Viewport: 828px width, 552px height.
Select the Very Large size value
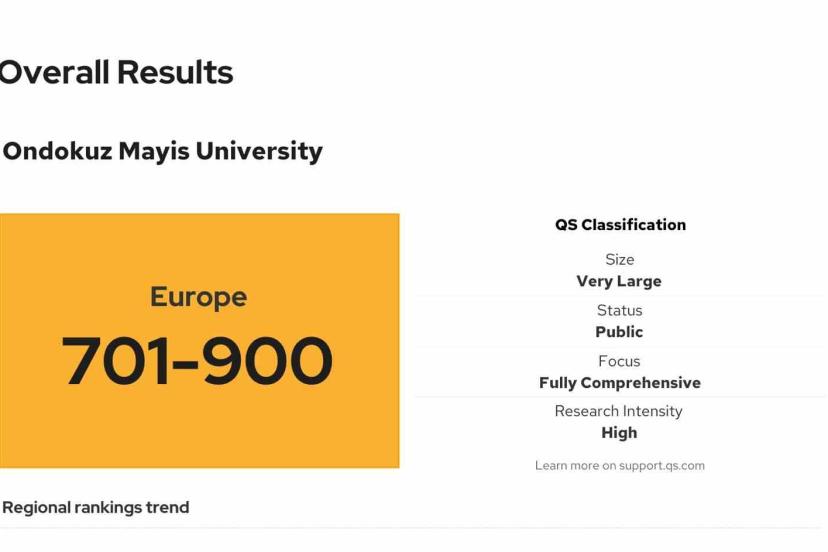[619, 281]
